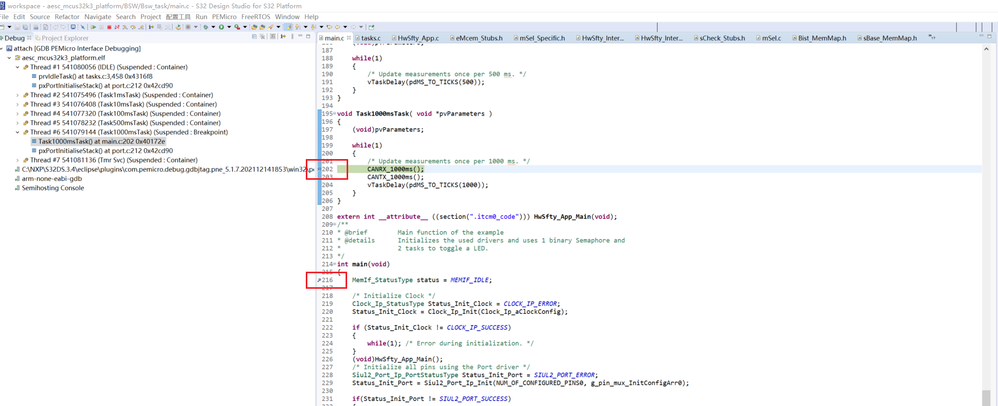Click the Step Return icon
The height and width of the screenshot is (406, 998).
141,27
